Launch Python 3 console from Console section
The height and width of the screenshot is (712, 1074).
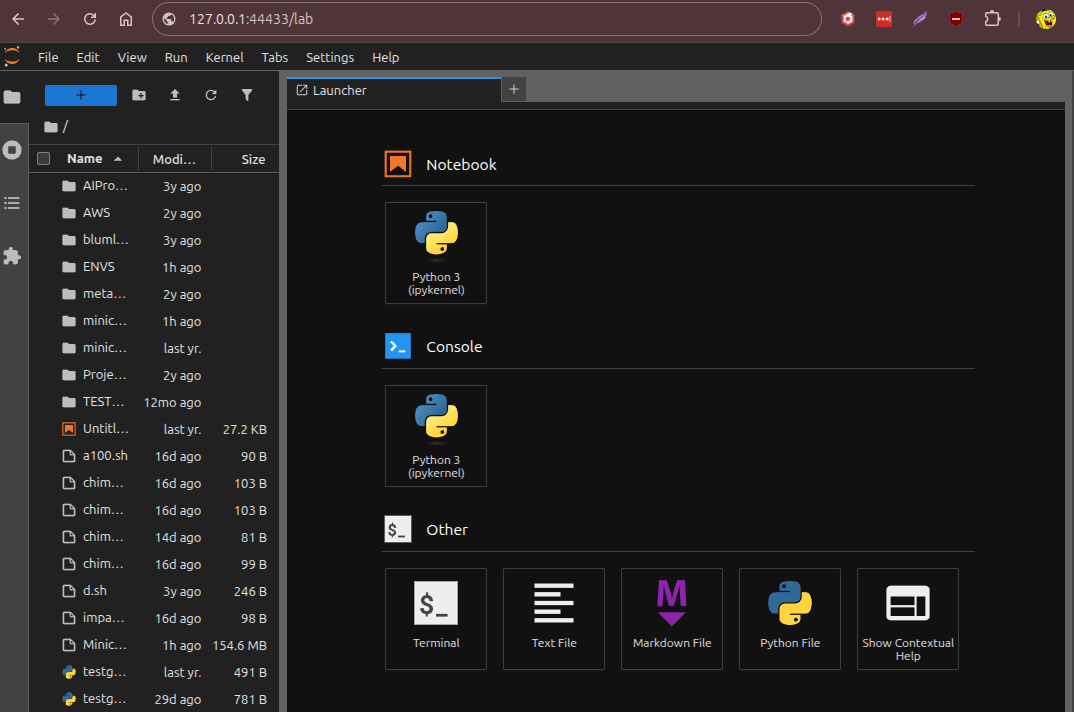tap(436, 436)
